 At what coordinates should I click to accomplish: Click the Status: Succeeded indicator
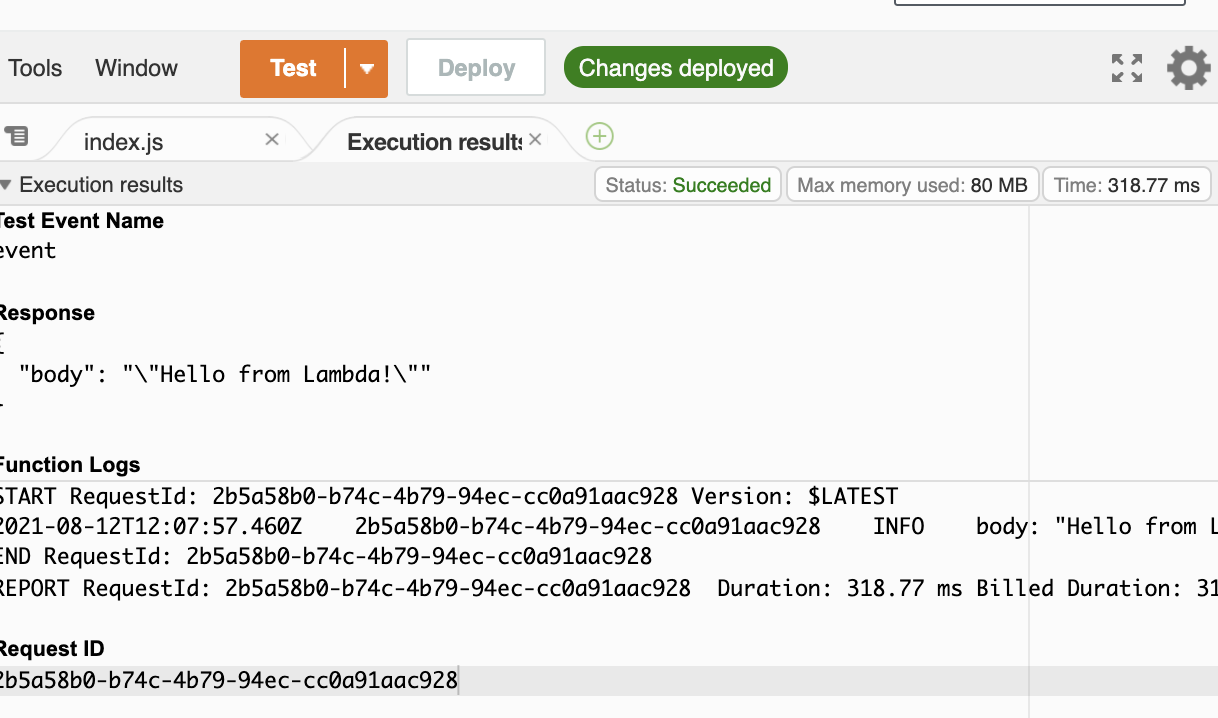point(688,185)
